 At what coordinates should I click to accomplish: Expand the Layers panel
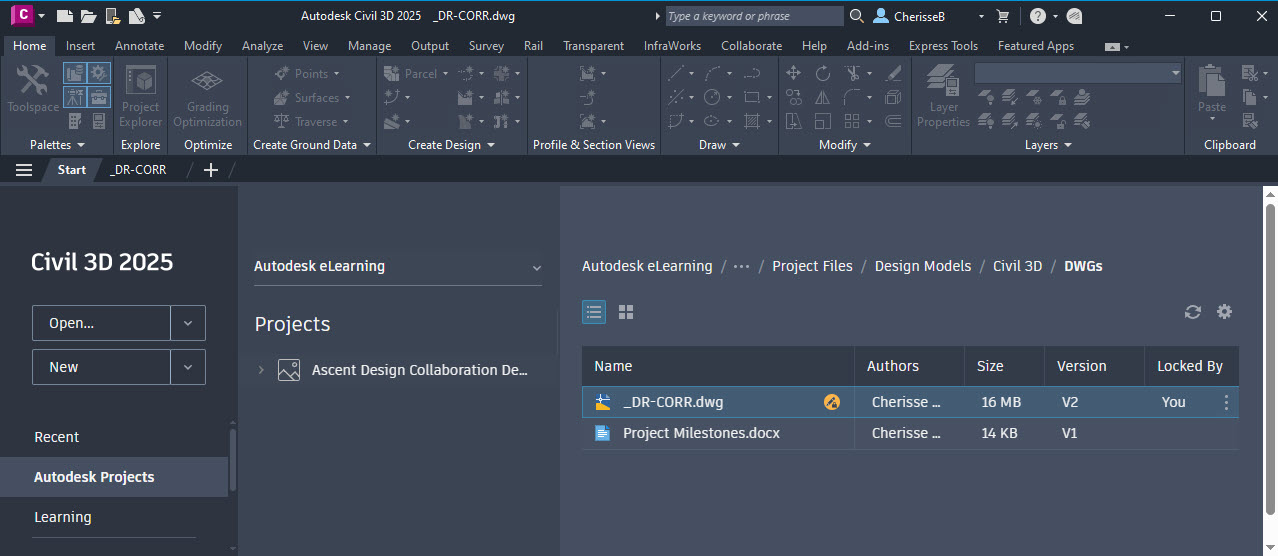coord(1048,145)
